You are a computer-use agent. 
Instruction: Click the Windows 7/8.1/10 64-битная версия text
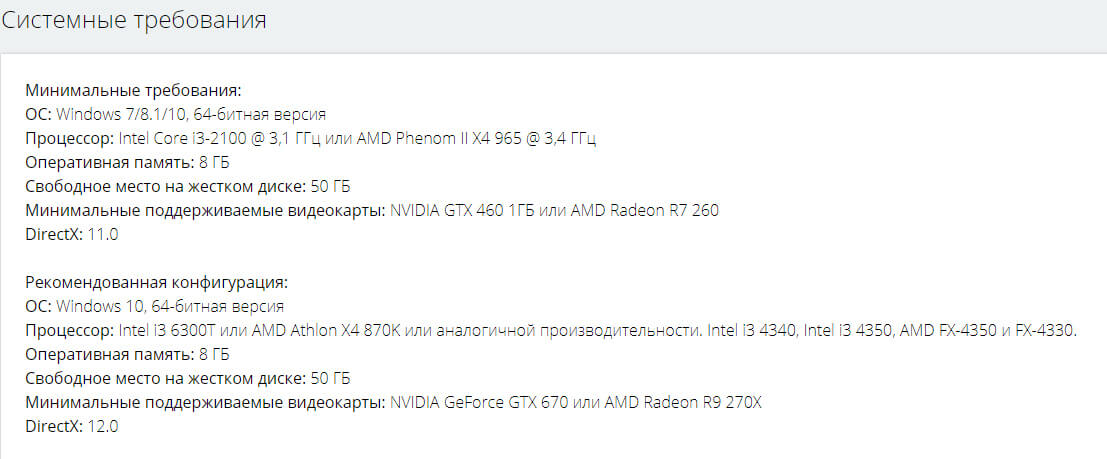(x=191, y=114)
